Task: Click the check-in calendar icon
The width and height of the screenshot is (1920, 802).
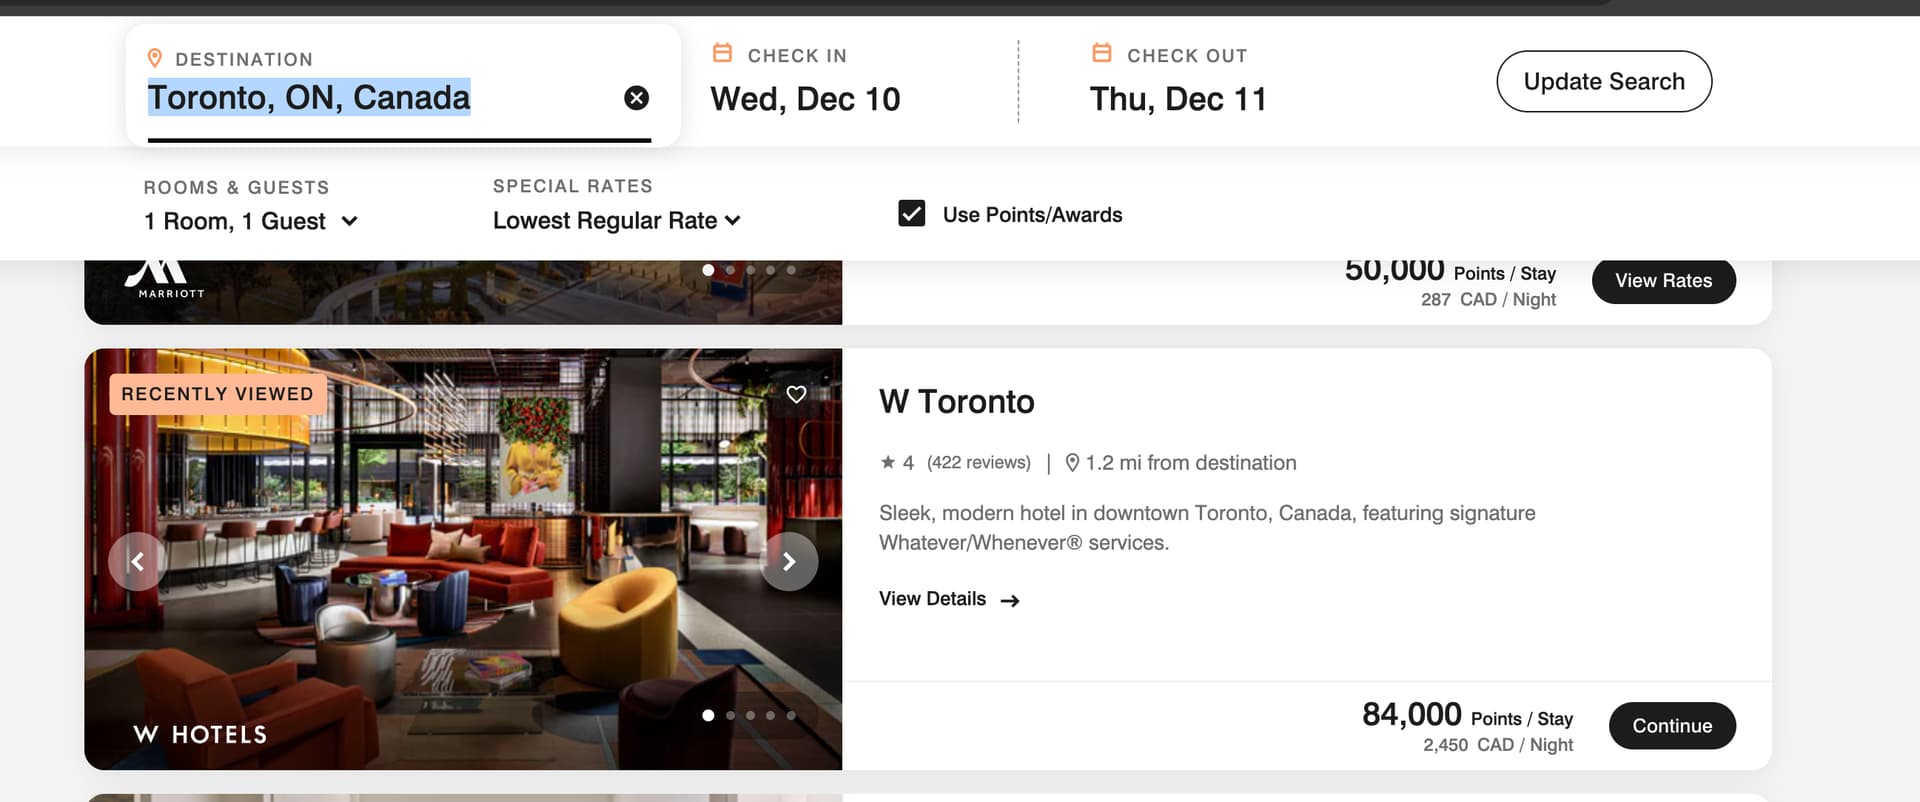Action: tap(722, 53)
